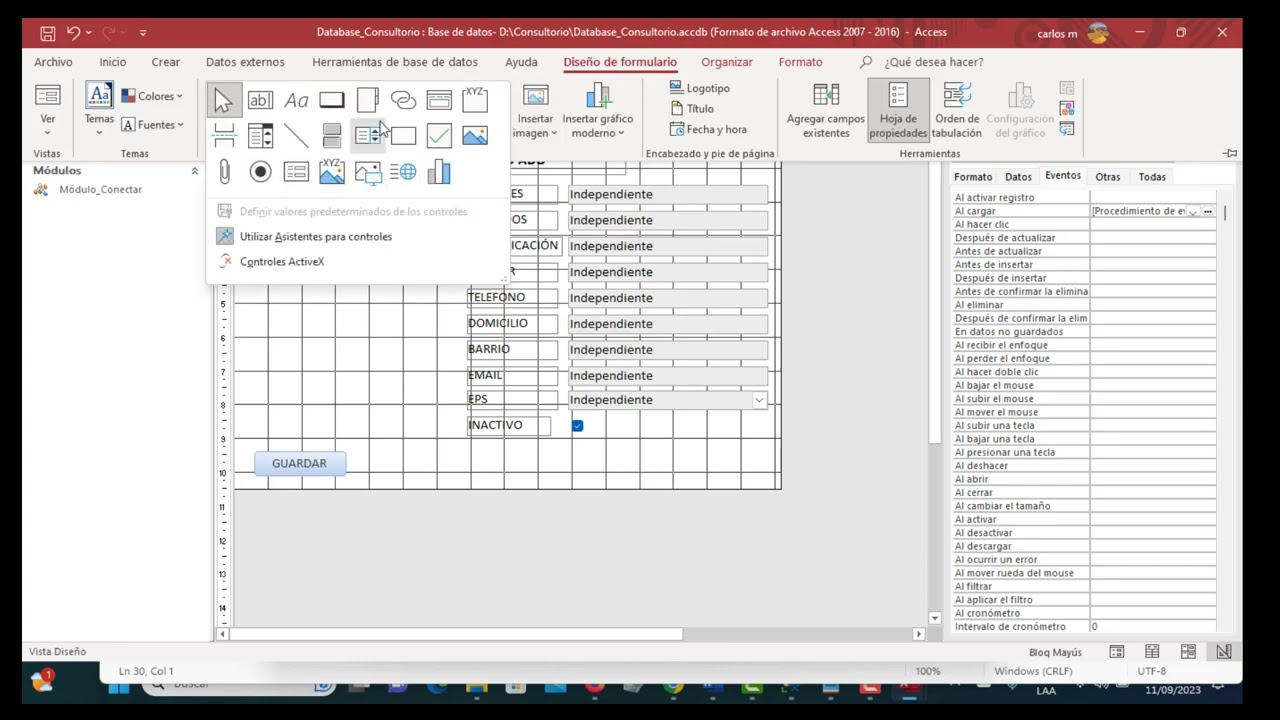The height and width of the screenshot is (720, 1280).
Task: Pick the Check Box control icon
Action: pyautogui.click(x=439, y=136)
